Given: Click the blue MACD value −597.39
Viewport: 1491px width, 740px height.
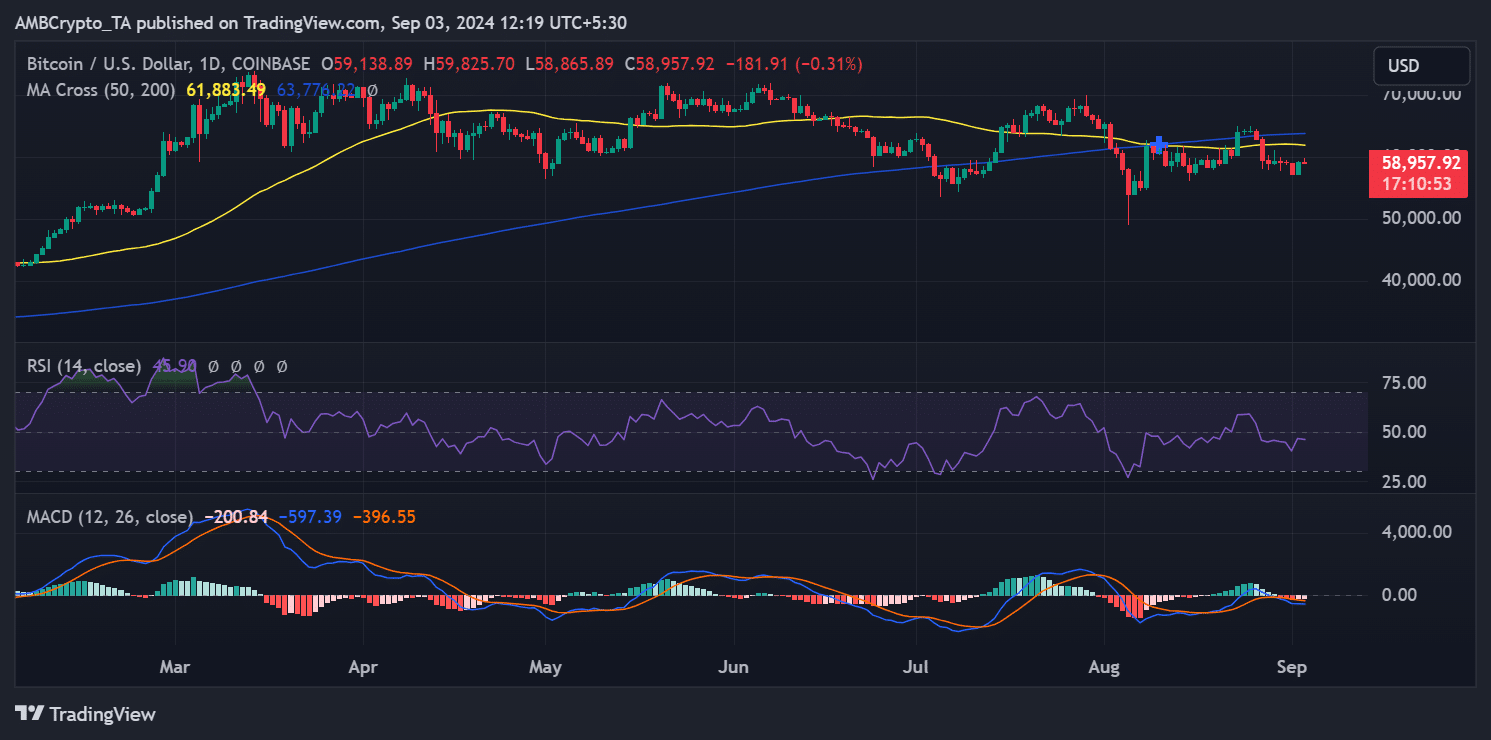Looking at the screenshot, I should tap(310, 517).
